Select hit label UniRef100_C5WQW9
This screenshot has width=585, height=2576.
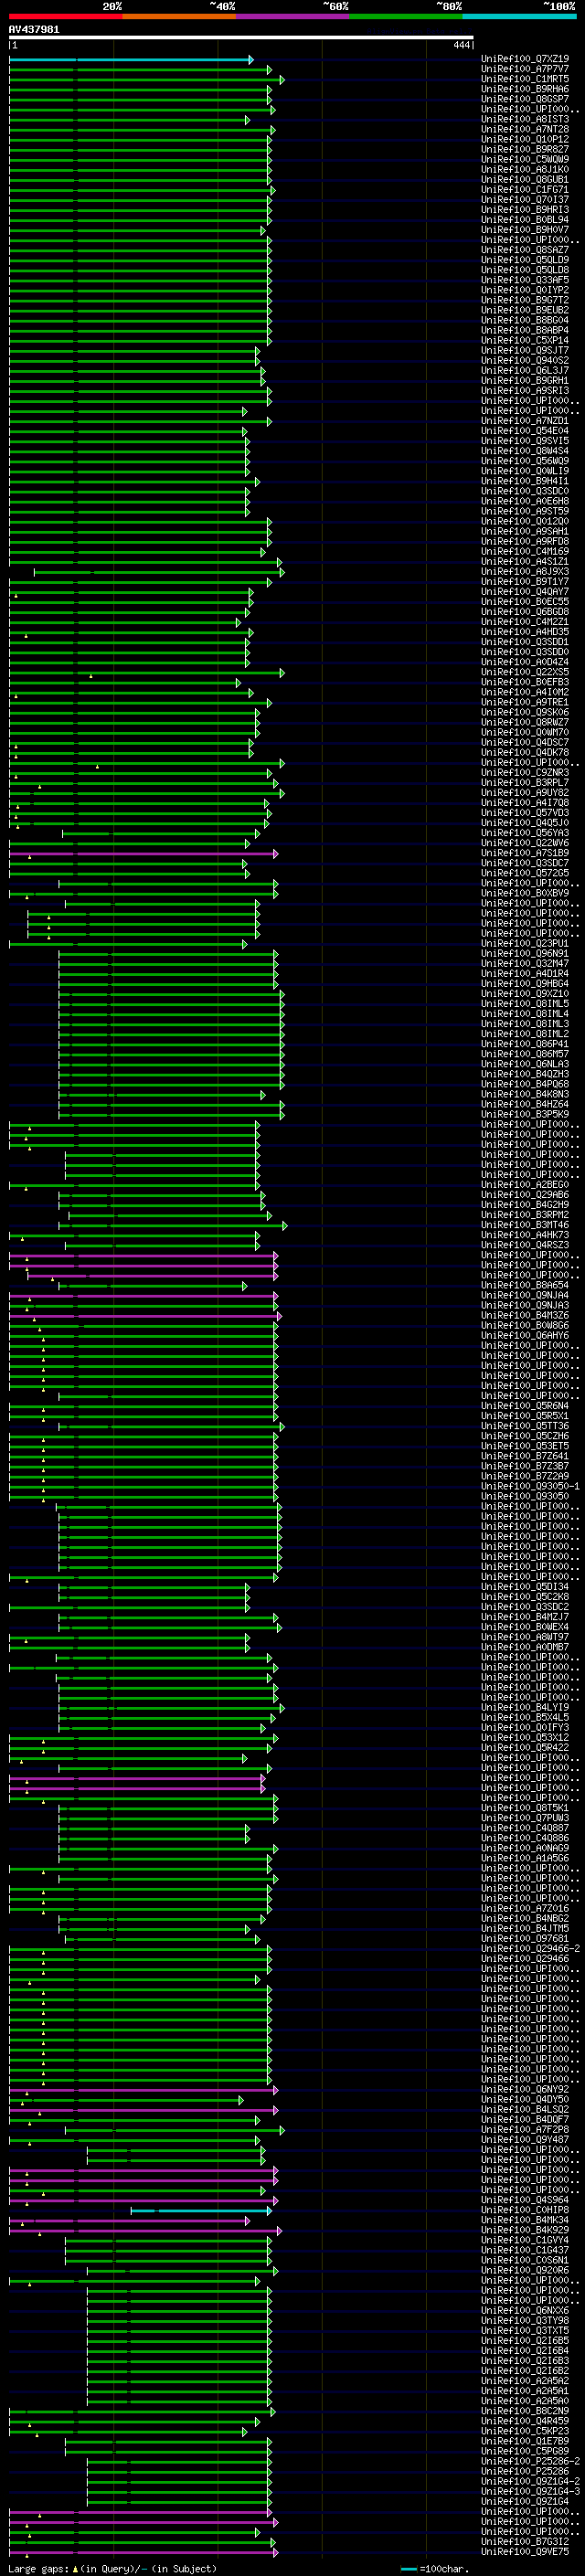tap(525, 159)
